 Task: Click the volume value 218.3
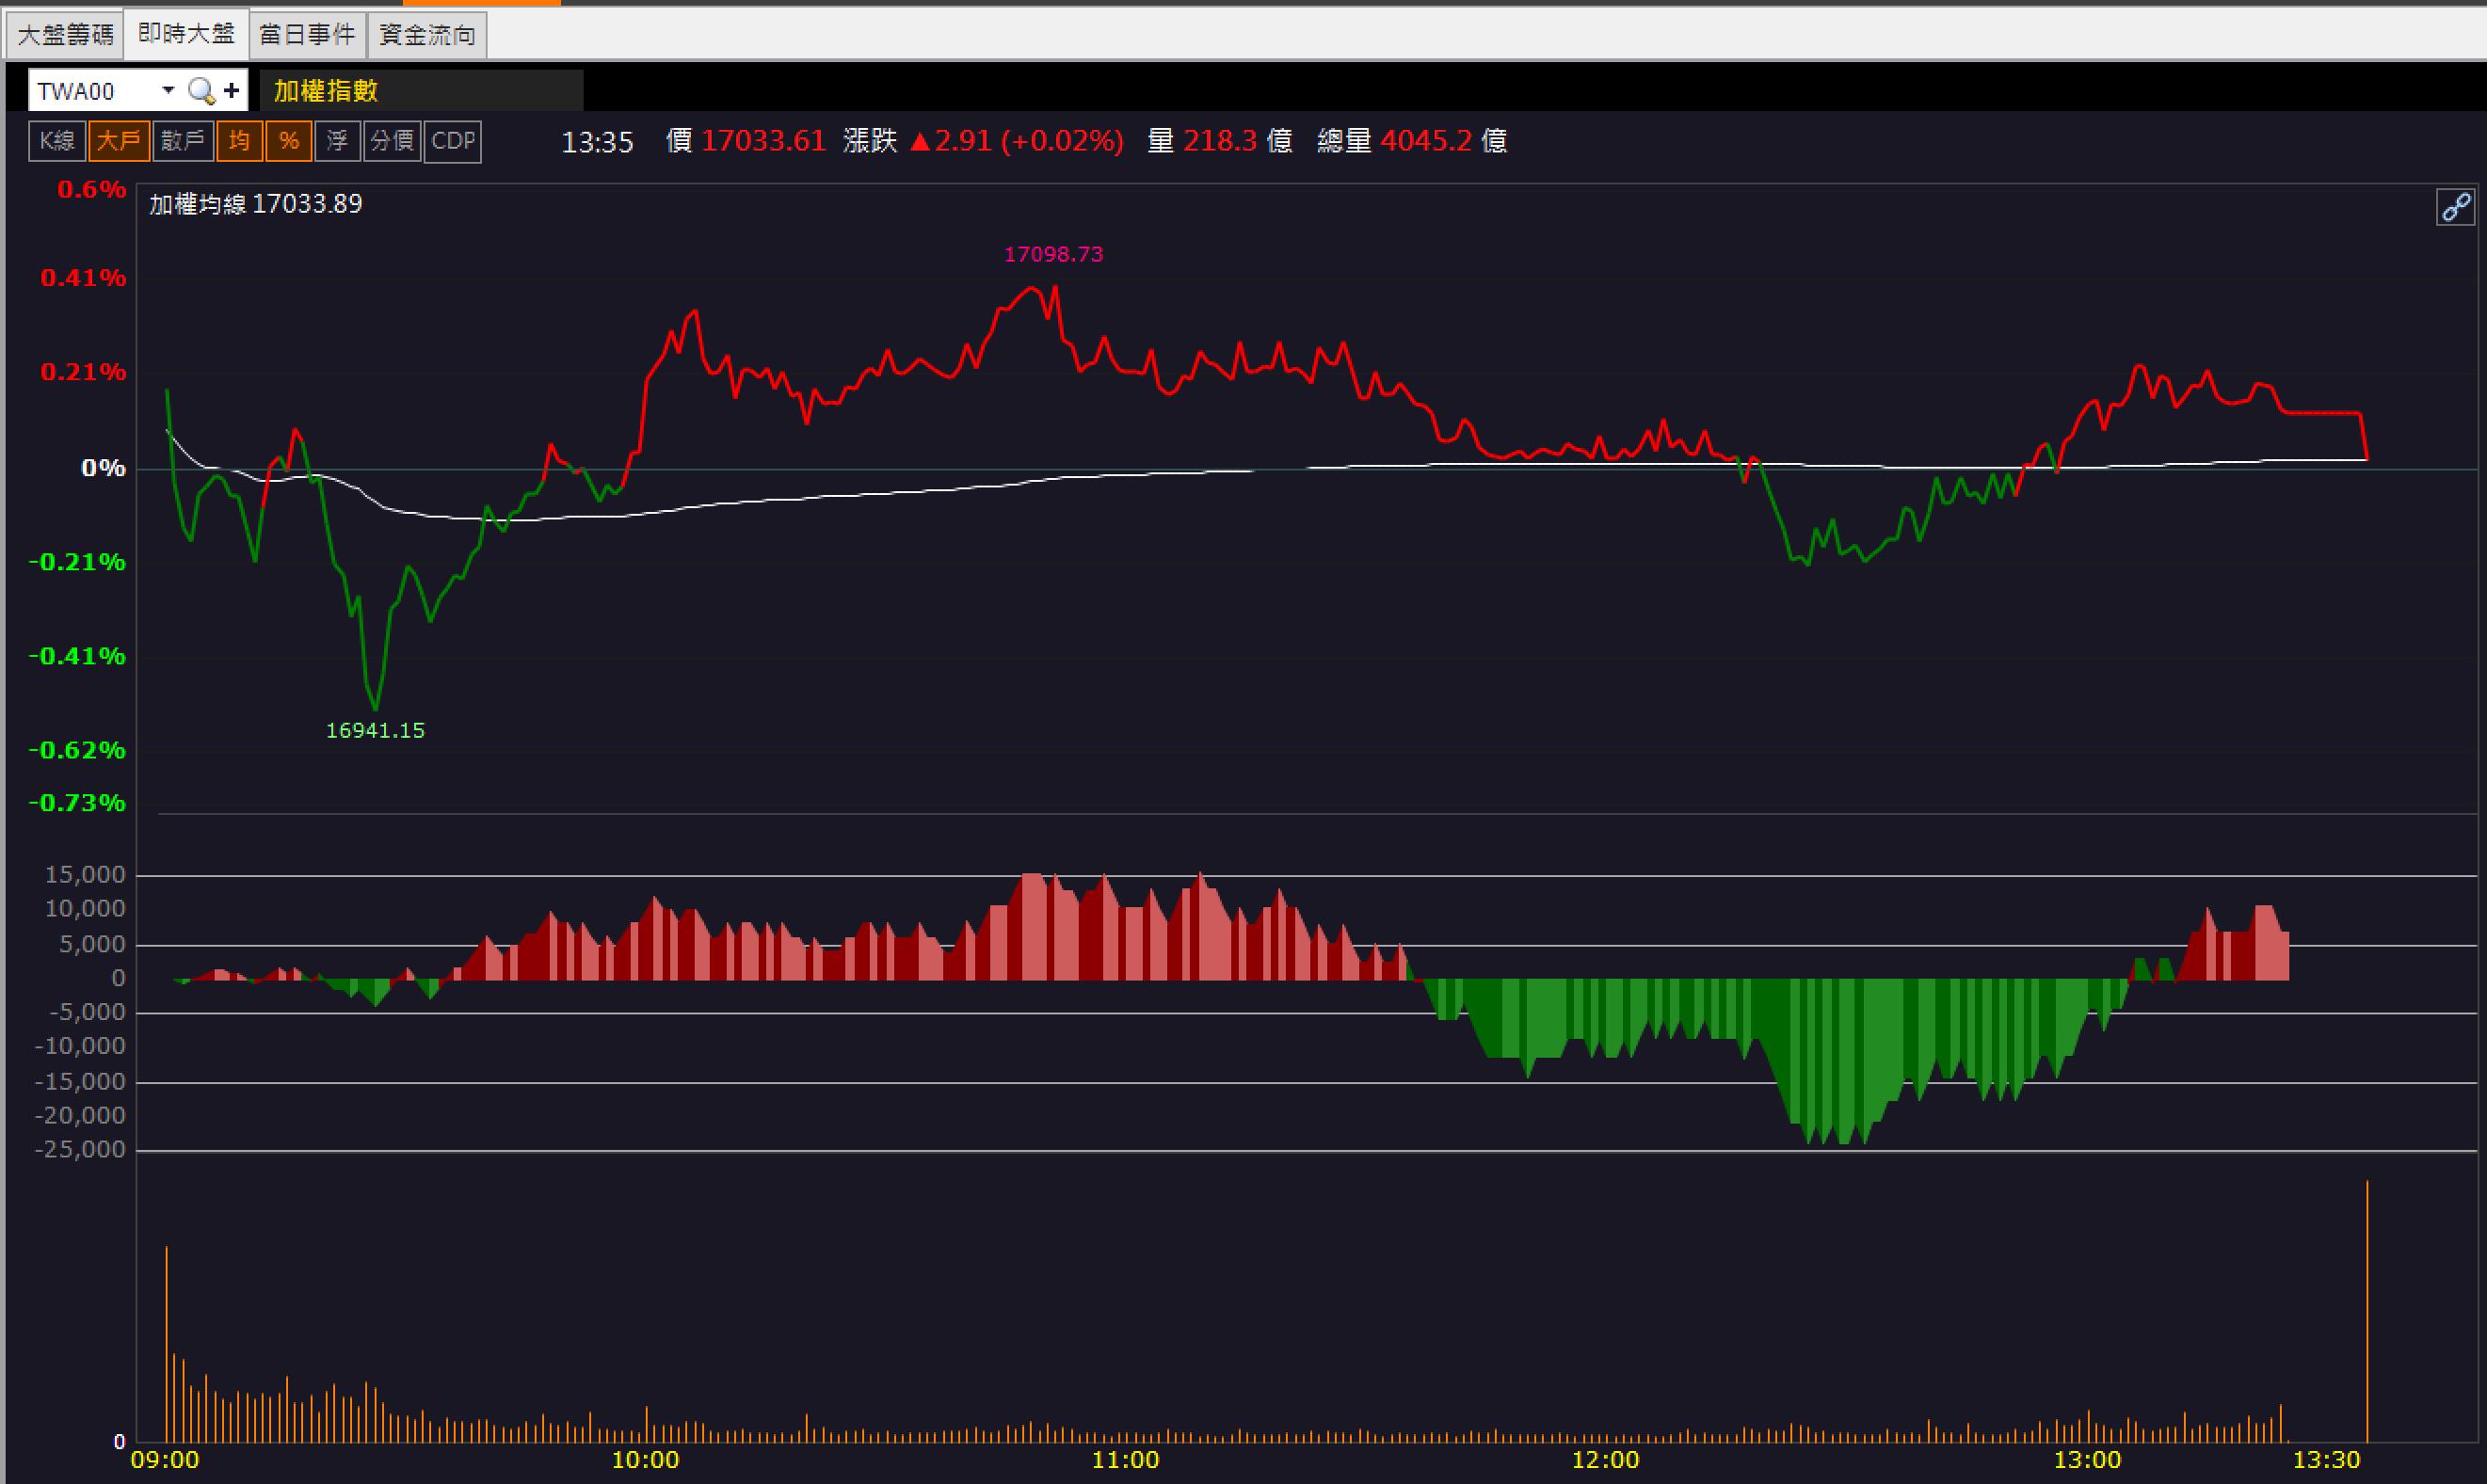point(1220,141)
